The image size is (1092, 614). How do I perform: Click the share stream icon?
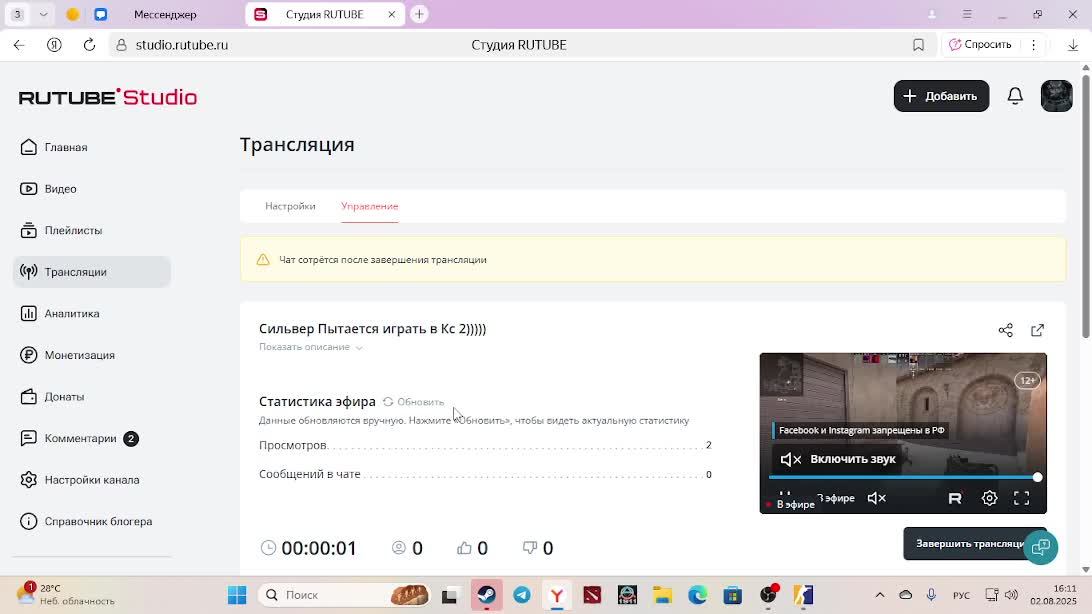pos(1006,330)
